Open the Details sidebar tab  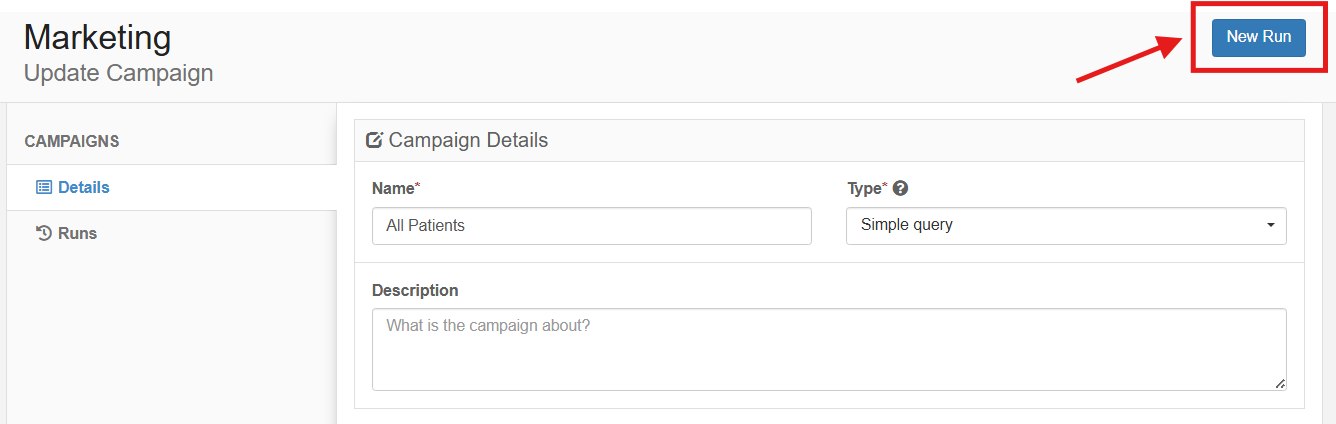(x=171, y=187)
